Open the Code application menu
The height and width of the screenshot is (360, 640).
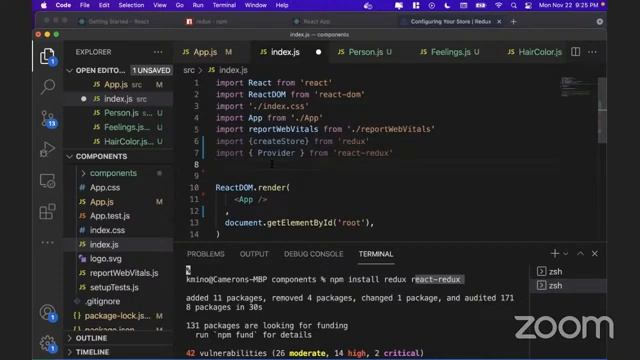point(63,5)
